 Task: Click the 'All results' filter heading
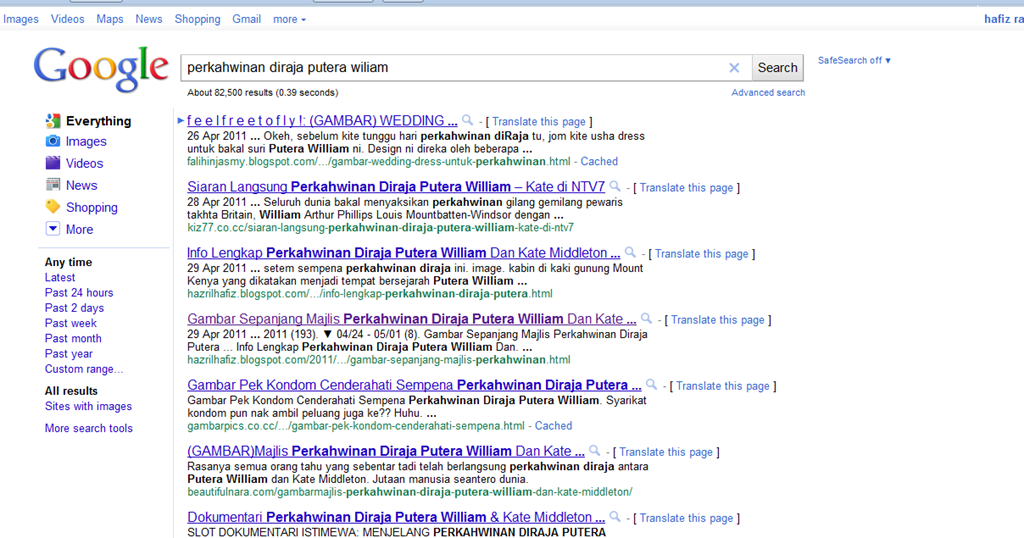(x=71, y=391)
